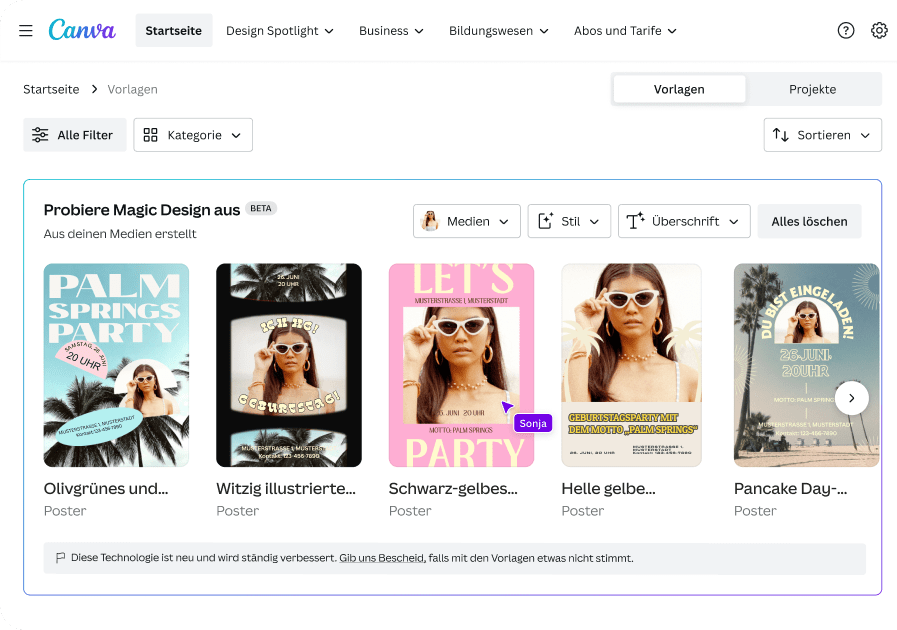
Task: Open the Design Spotlight dropdown
Action: tap(280, 31)
